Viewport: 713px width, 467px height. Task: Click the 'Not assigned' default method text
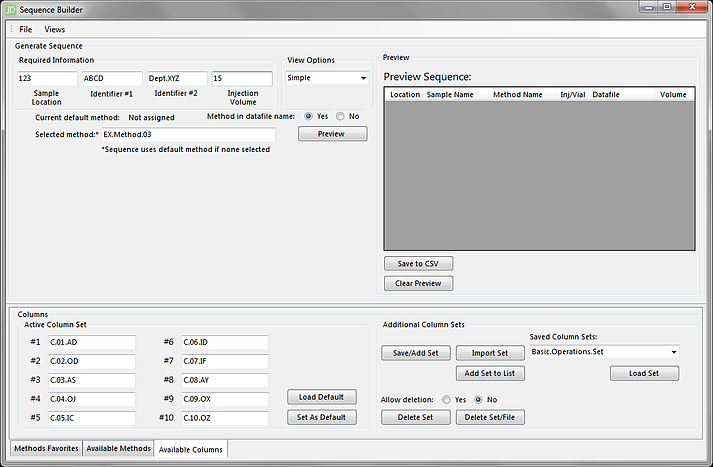[x=151, y=118]
